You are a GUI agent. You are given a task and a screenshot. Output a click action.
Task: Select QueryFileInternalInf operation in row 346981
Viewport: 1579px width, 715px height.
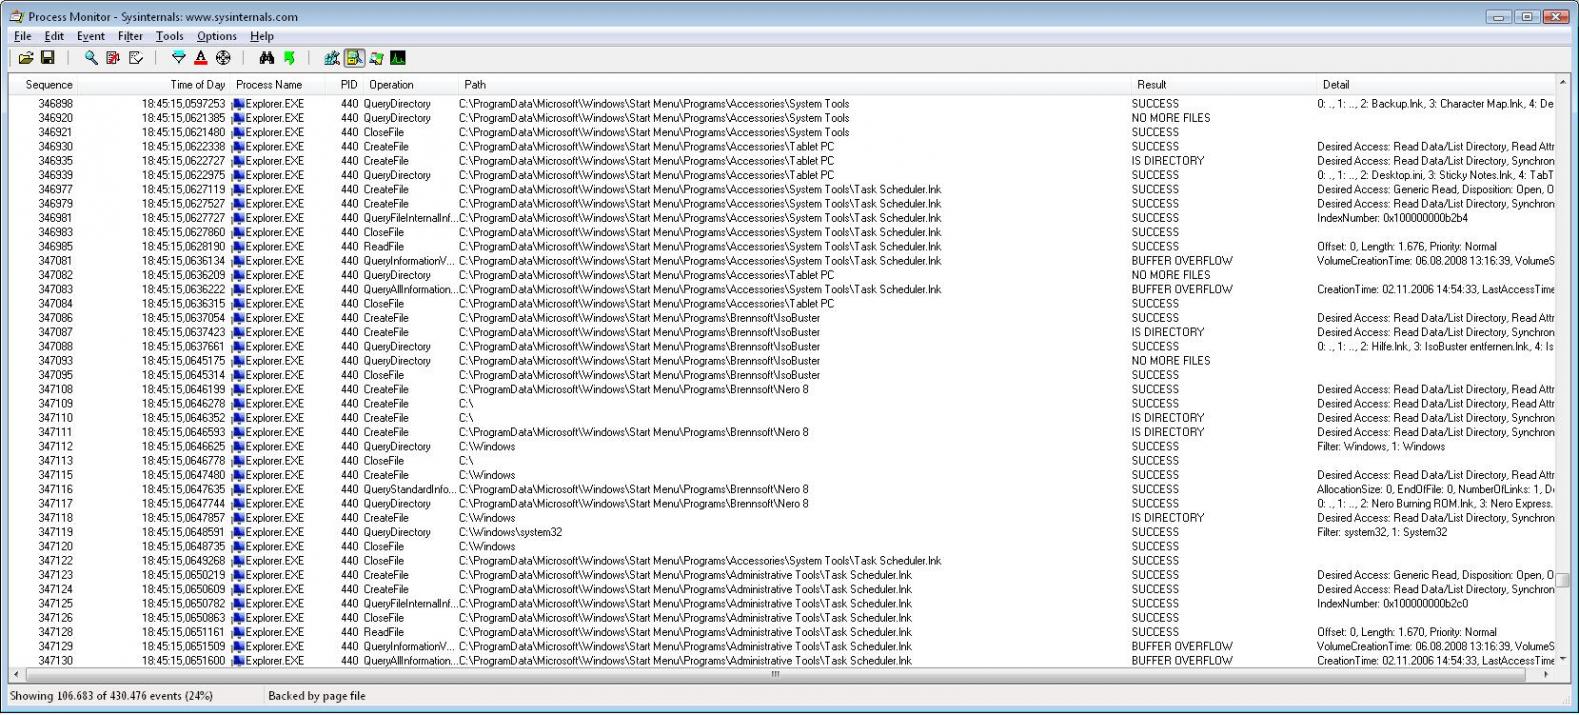coord(409,218)
